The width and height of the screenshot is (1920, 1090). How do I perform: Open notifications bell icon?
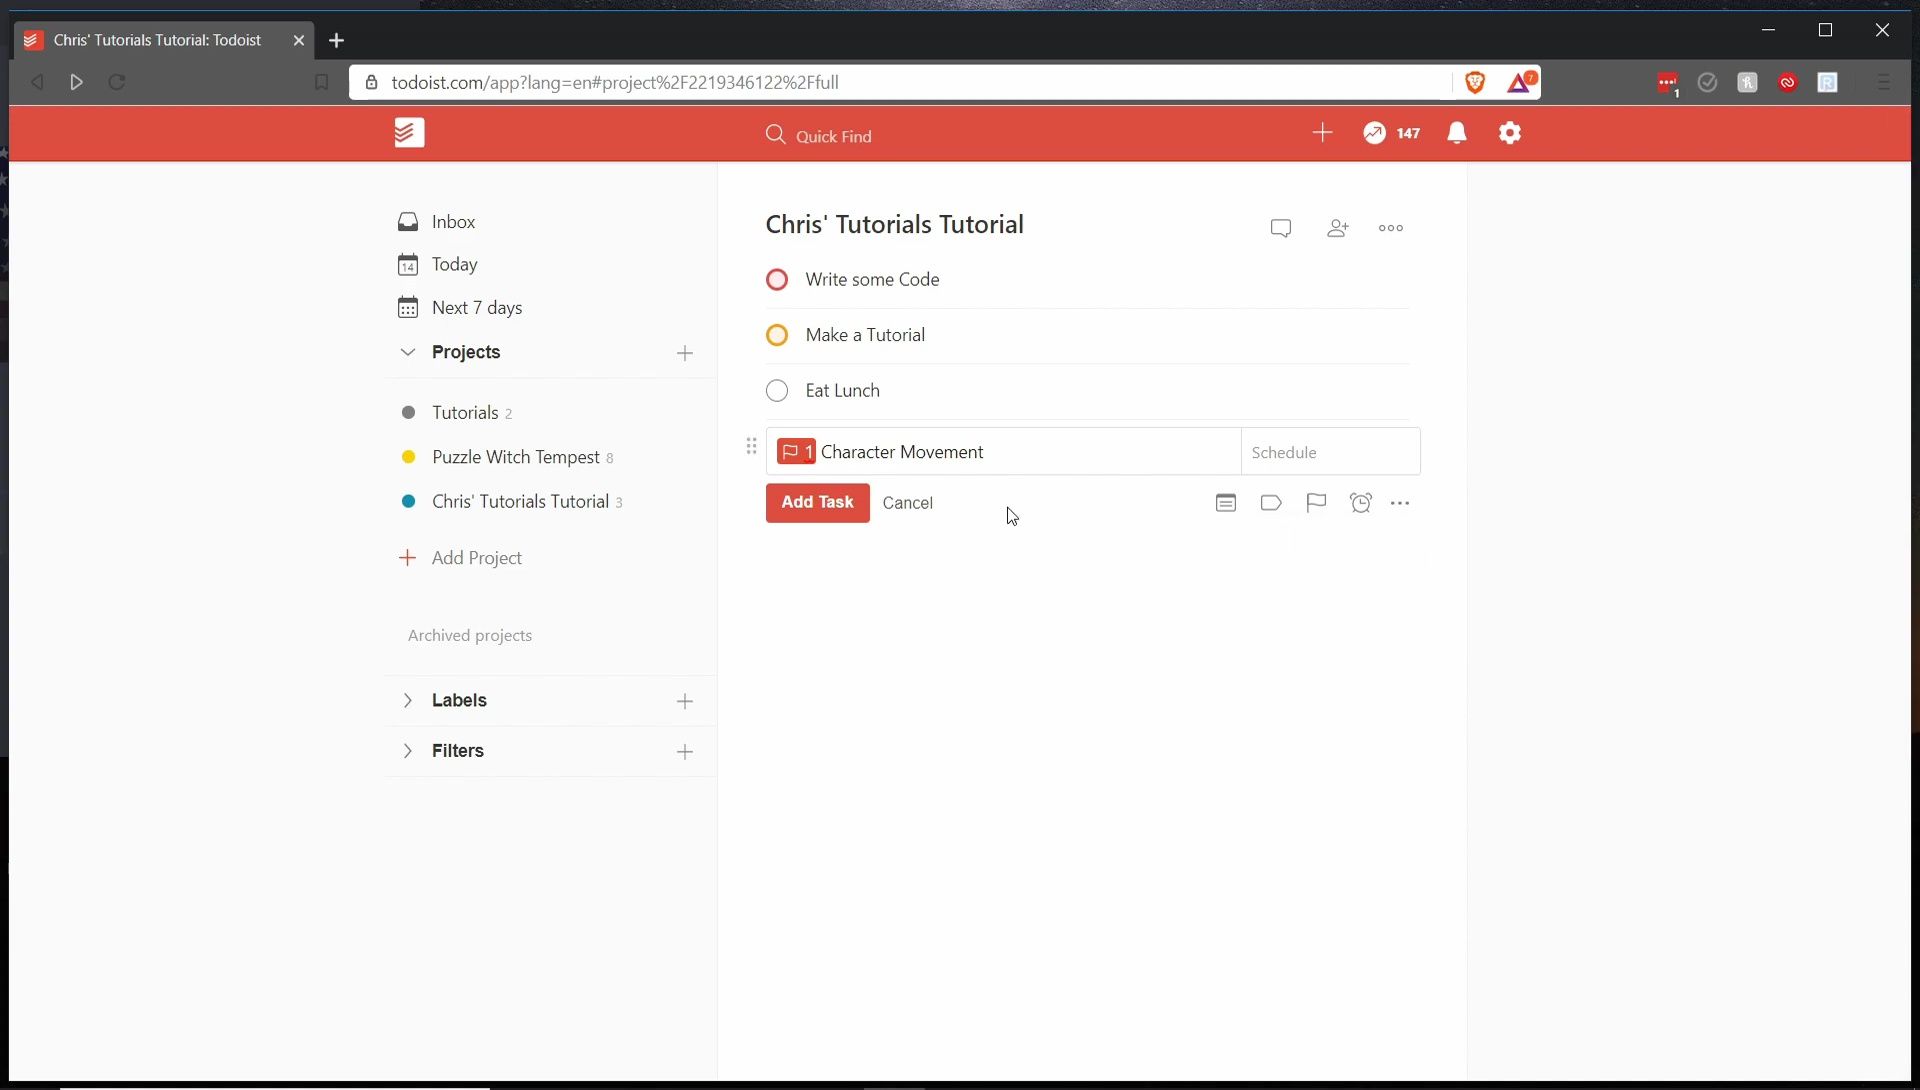(1457, 133)
